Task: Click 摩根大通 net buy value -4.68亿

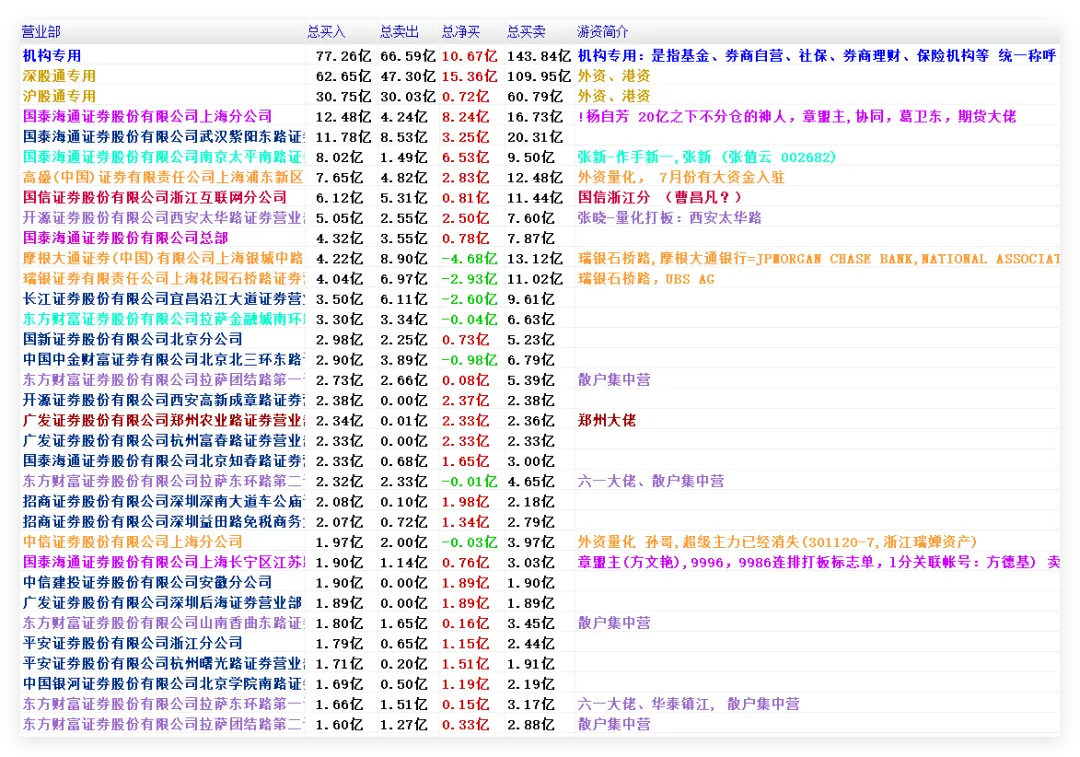Action: click(x=469, y=258)
